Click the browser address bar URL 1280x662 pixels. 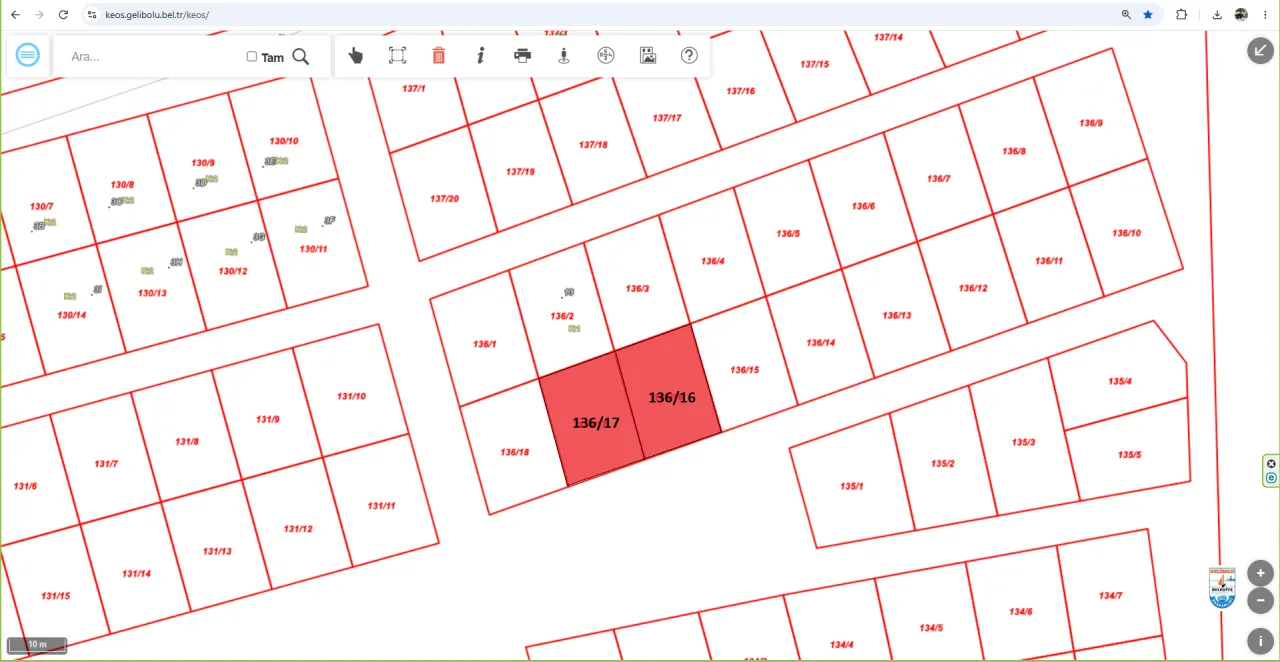click(157, 15)
